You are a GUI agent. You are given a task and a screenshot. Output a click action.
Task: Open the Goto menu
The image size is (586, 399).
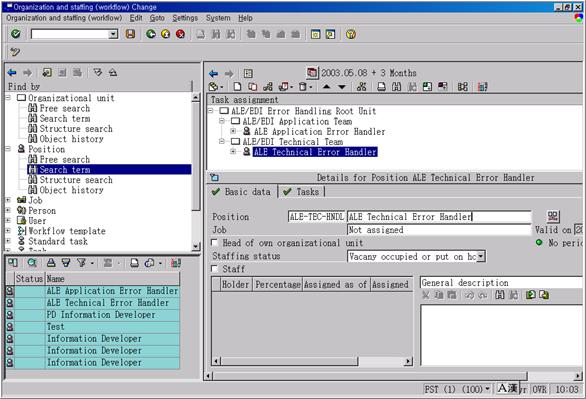[x=157, y=18]
